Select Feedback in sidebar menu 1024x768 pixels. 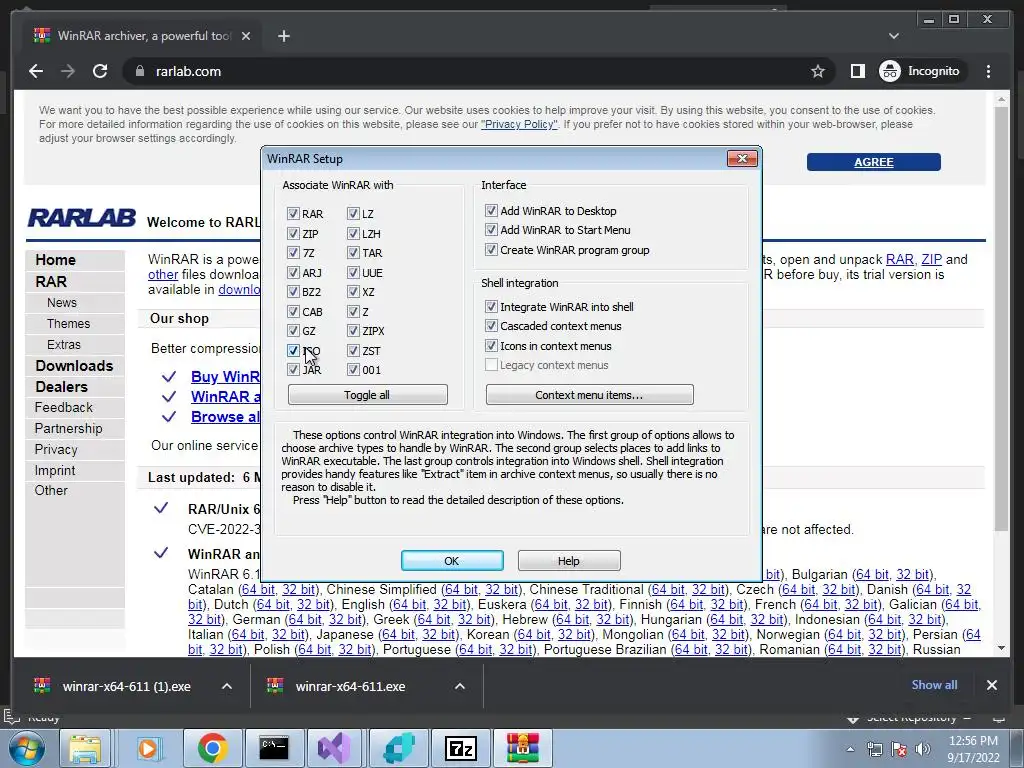click(x=63, y=408)
